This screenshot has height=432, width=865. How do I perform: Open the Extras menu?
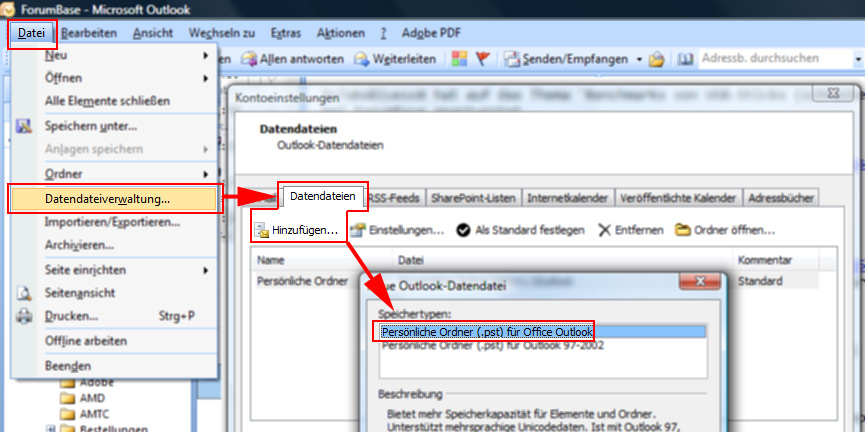coord(286,33)
